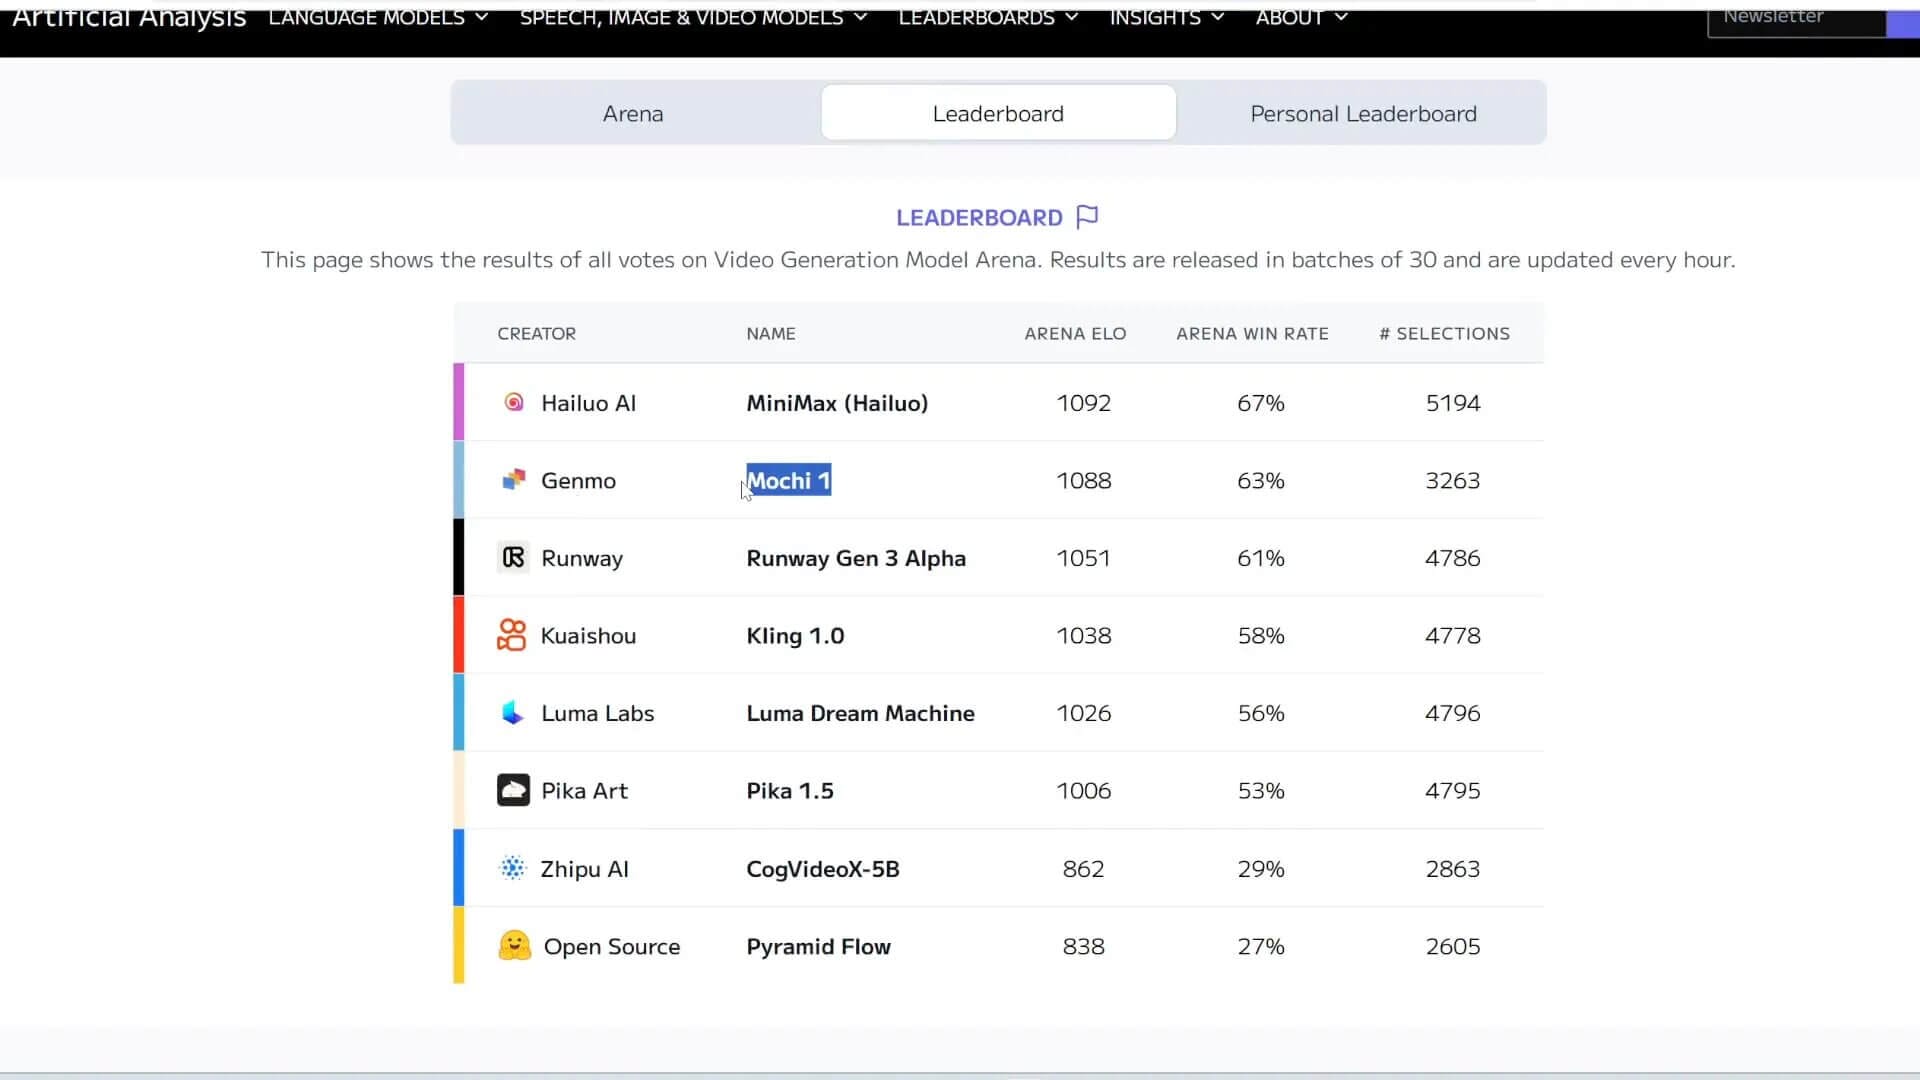The image size is (1920, 1080).
Task: Open the MiniMax (Hailuo) model link
Action: coord(837,403)
